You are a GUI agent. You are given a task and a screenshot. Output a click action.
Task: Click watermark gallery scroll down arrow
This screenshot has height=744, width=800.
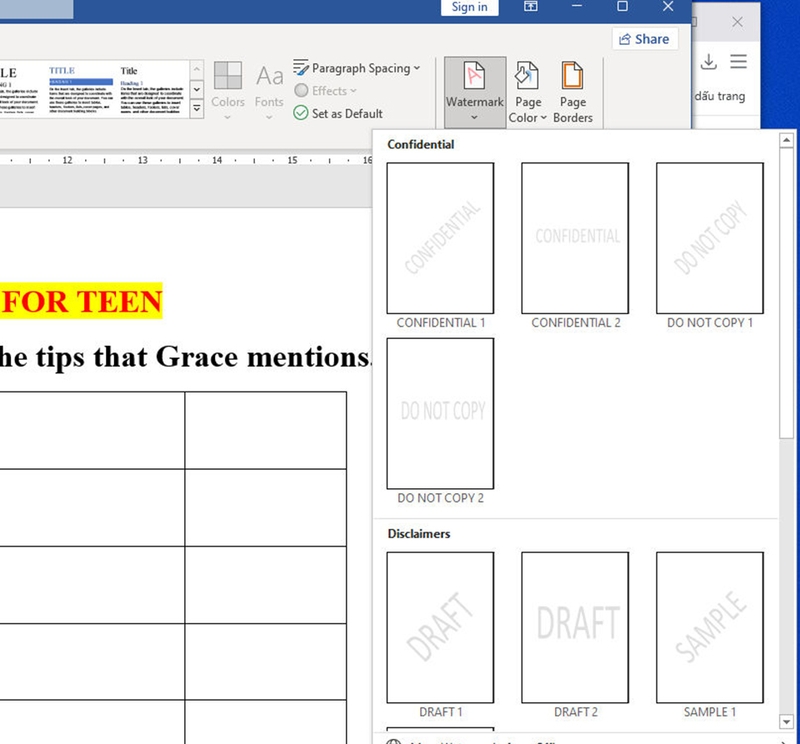787,722
